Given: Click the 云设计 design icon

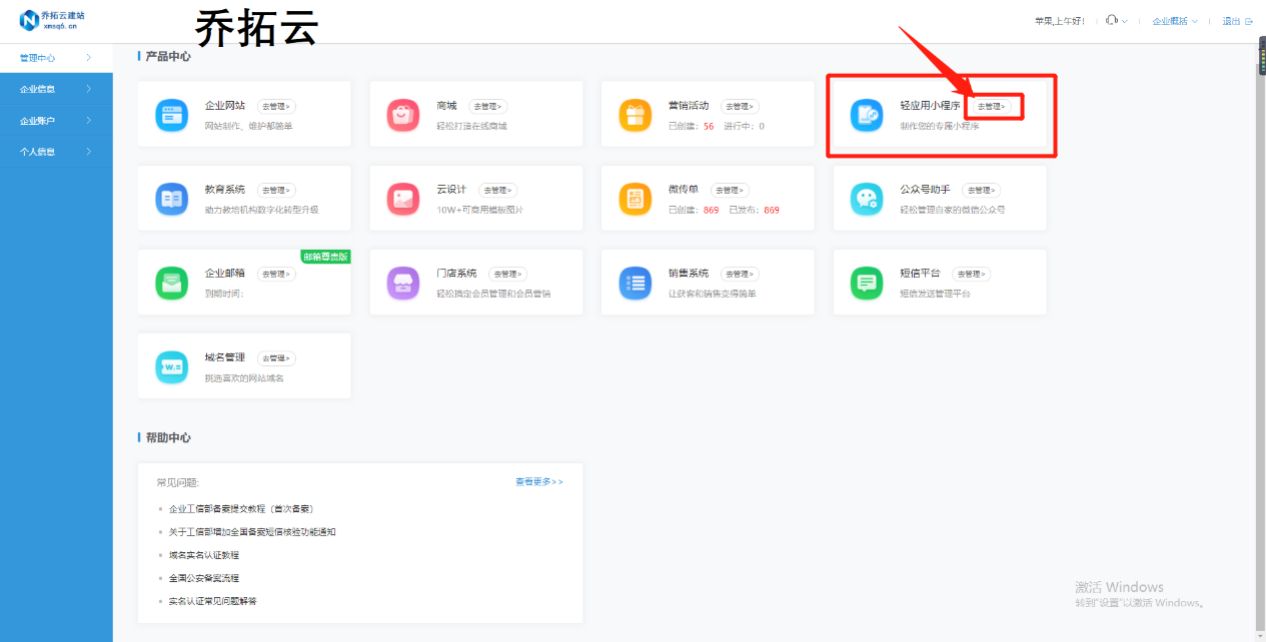Looking at the screenshot, I should pos(403,197).
